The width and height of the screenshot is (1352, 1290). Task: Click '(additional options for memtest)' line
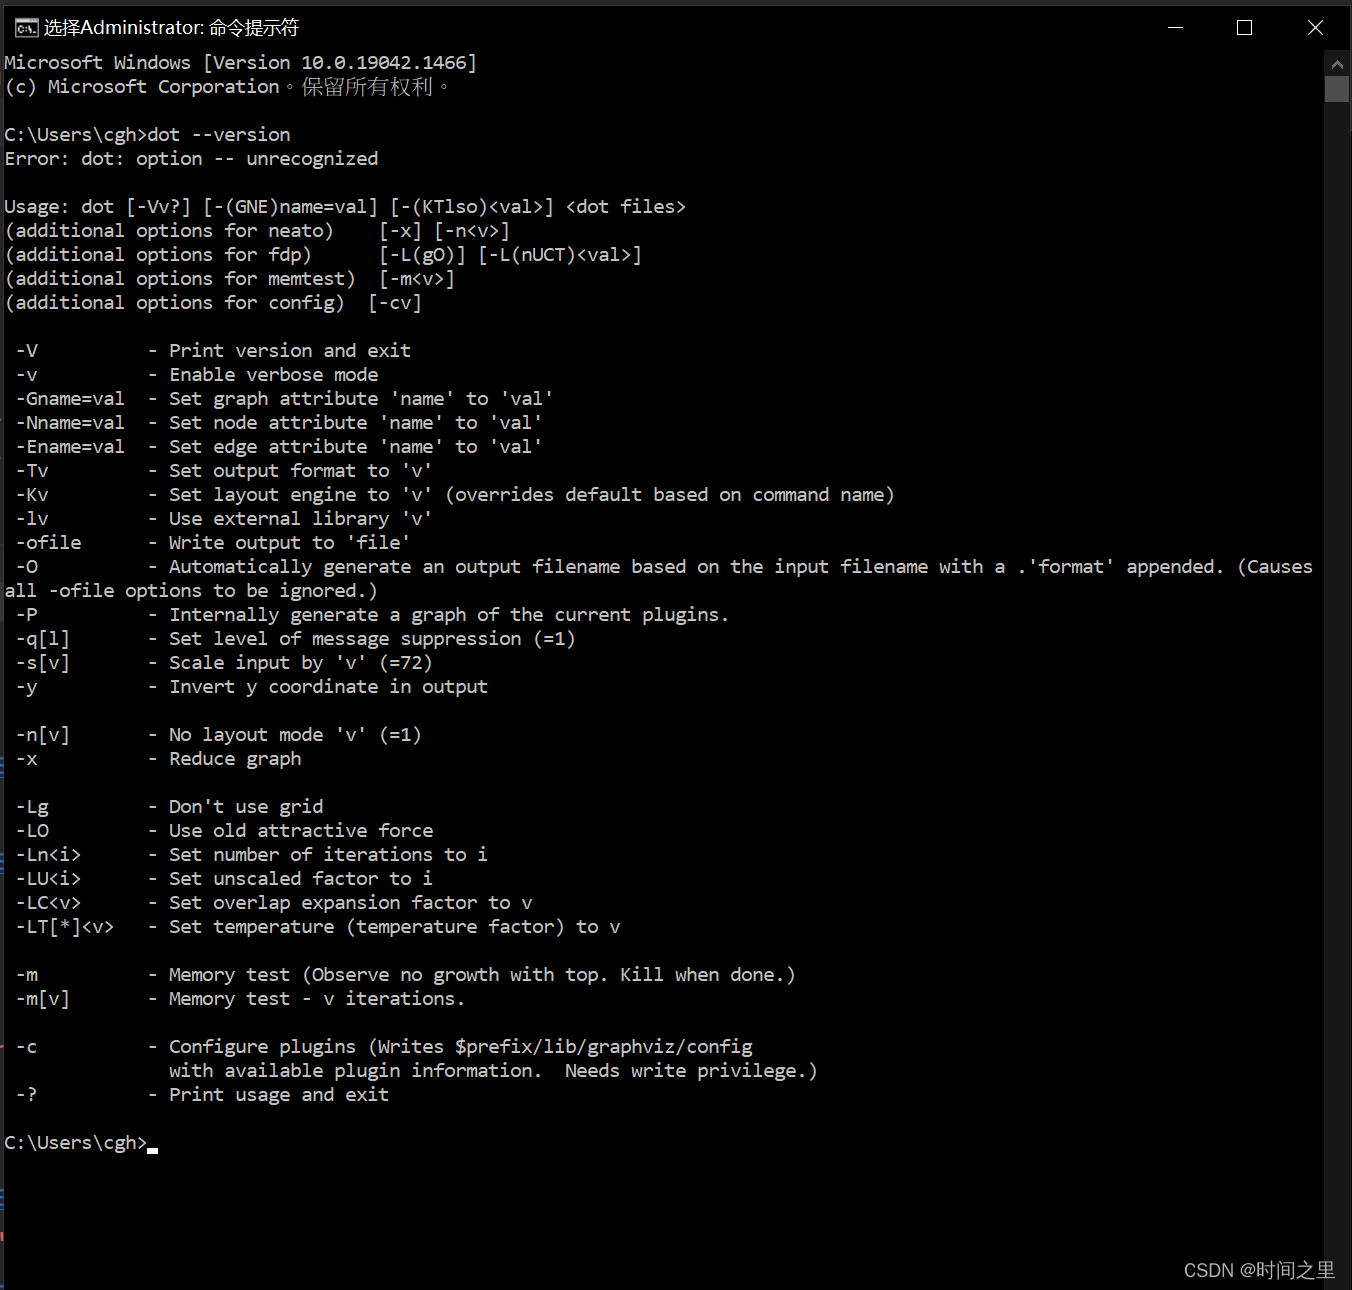230,279
